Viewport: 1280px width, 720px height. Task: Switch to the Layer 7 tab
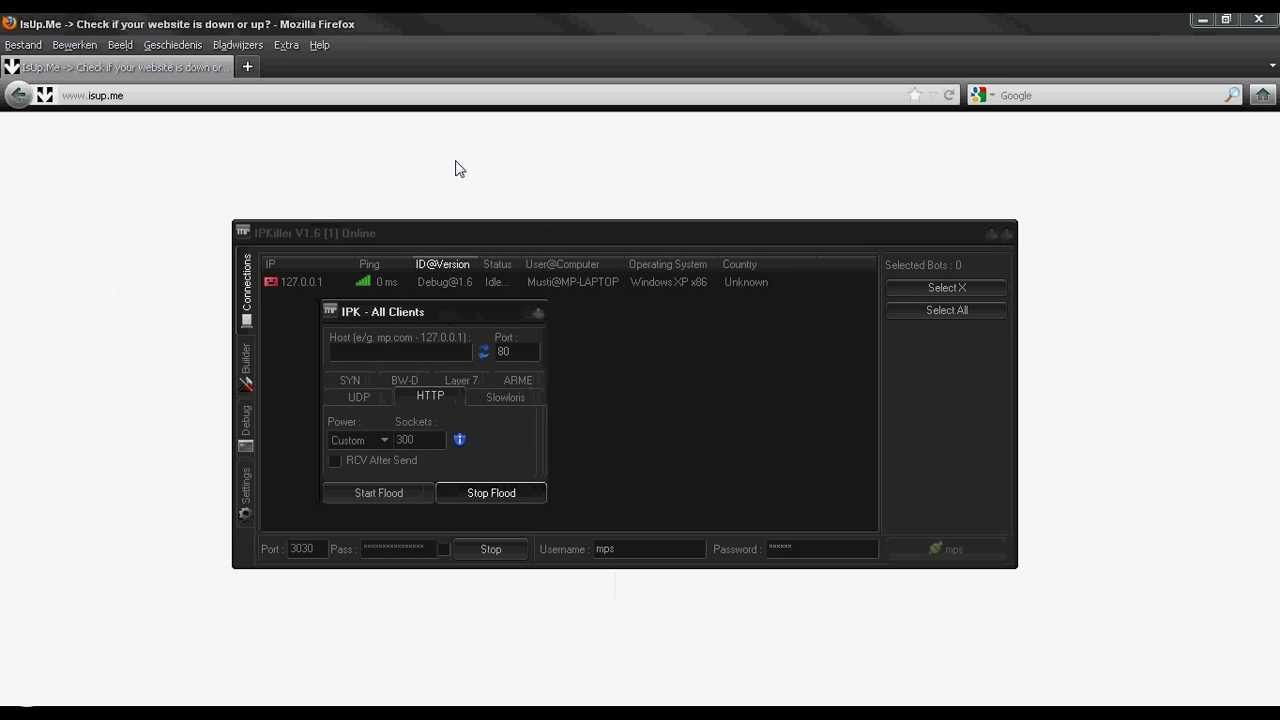461,380
